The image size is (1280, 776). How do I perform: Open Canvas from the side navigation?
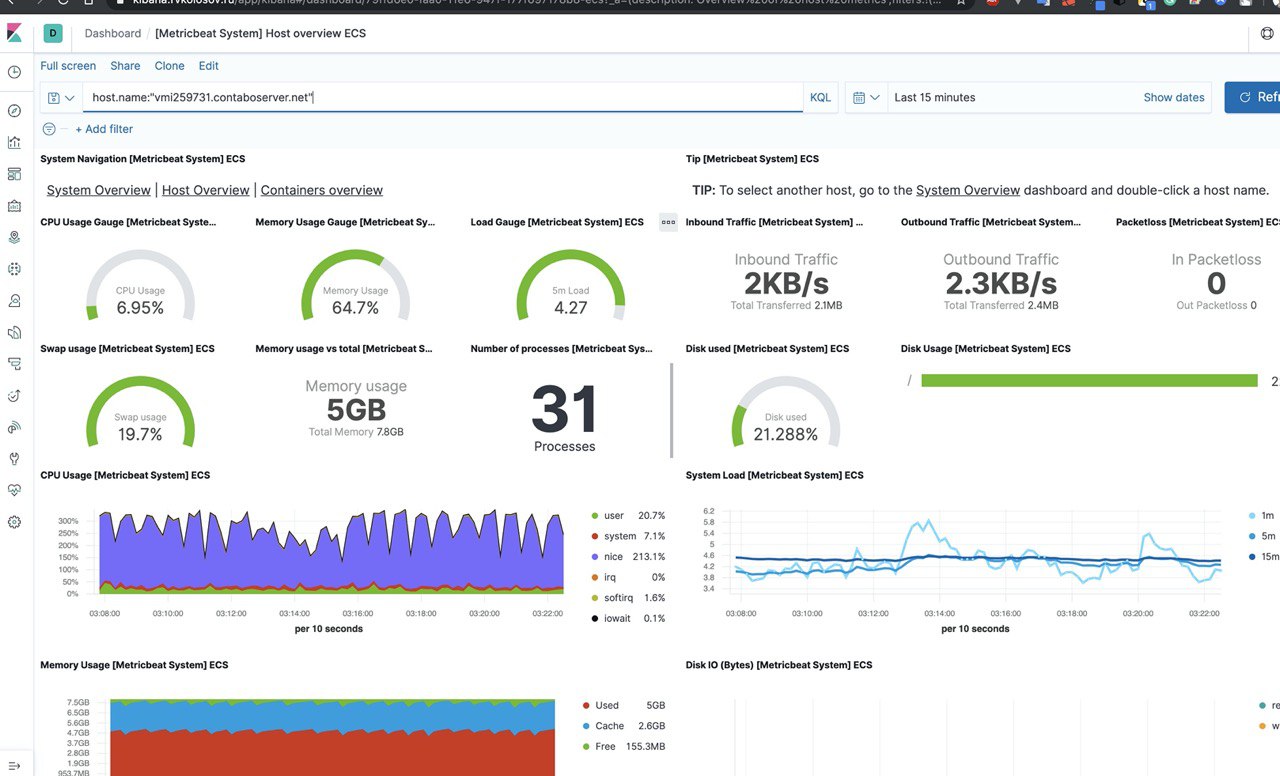pos(14,206)
